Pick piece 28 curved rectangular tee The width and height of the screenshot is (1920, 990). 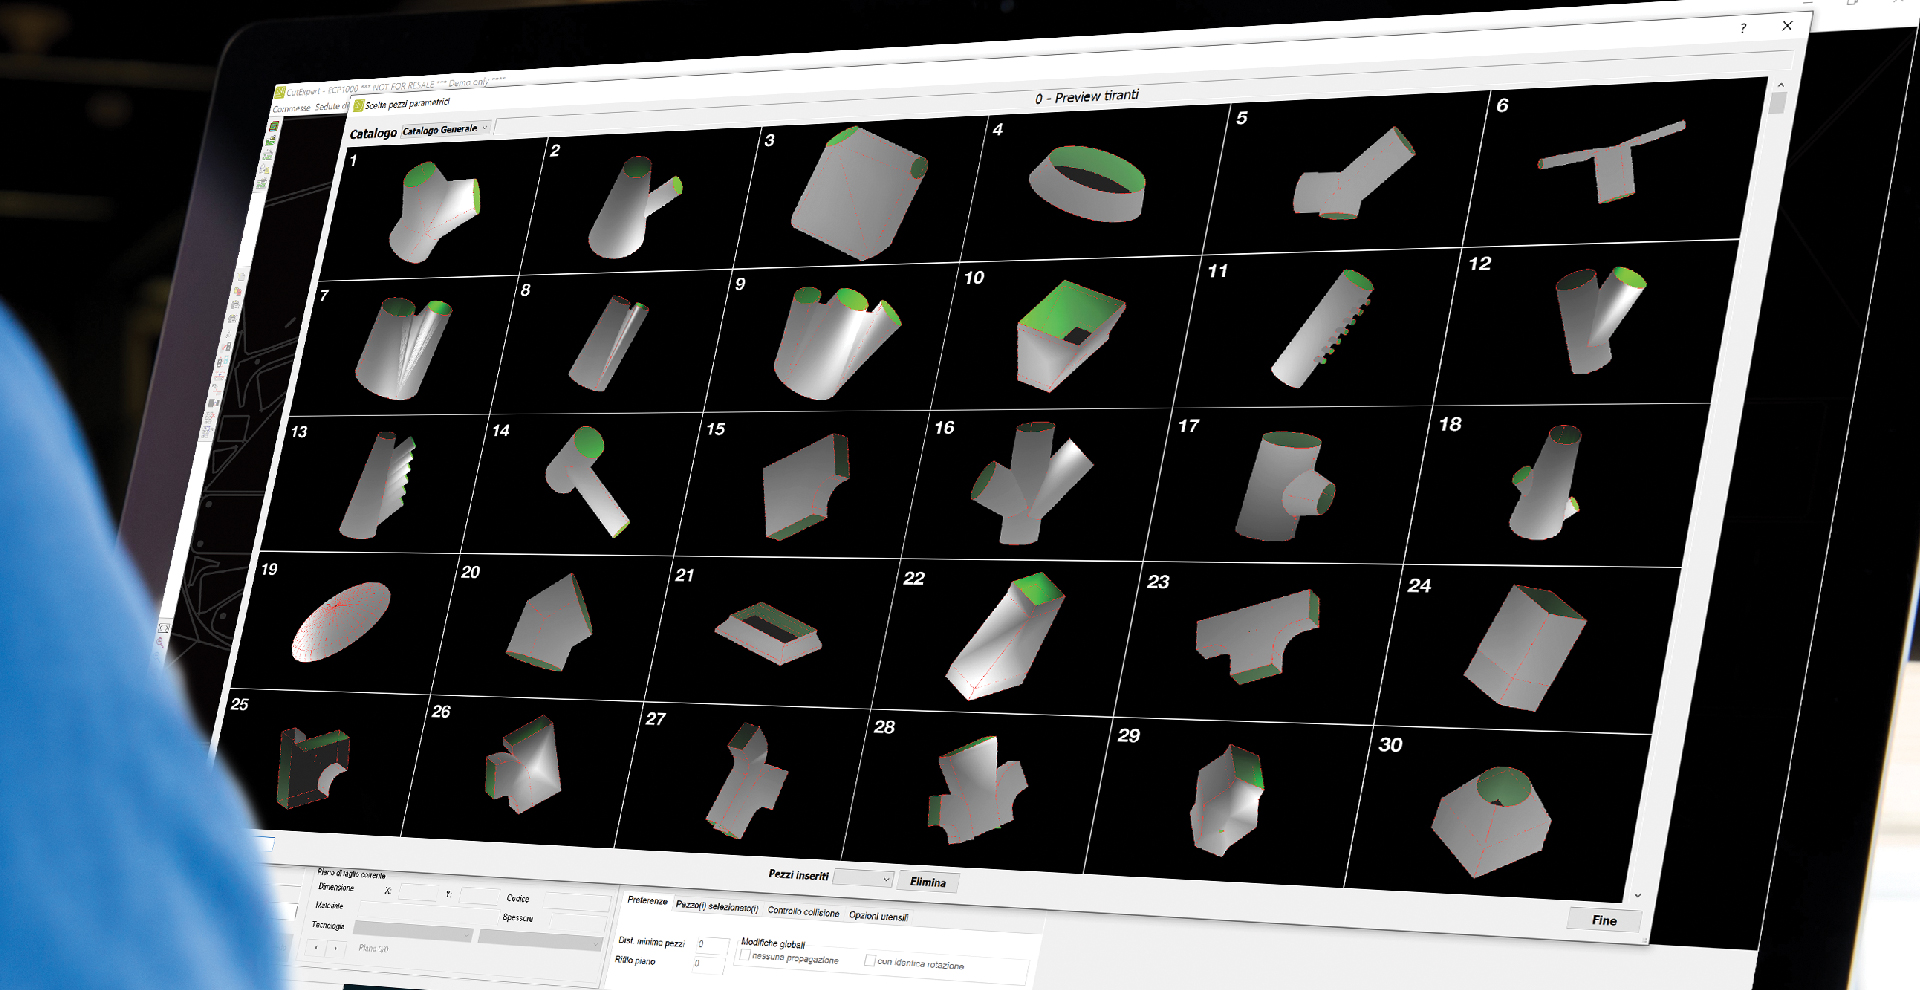pos(977,790)
